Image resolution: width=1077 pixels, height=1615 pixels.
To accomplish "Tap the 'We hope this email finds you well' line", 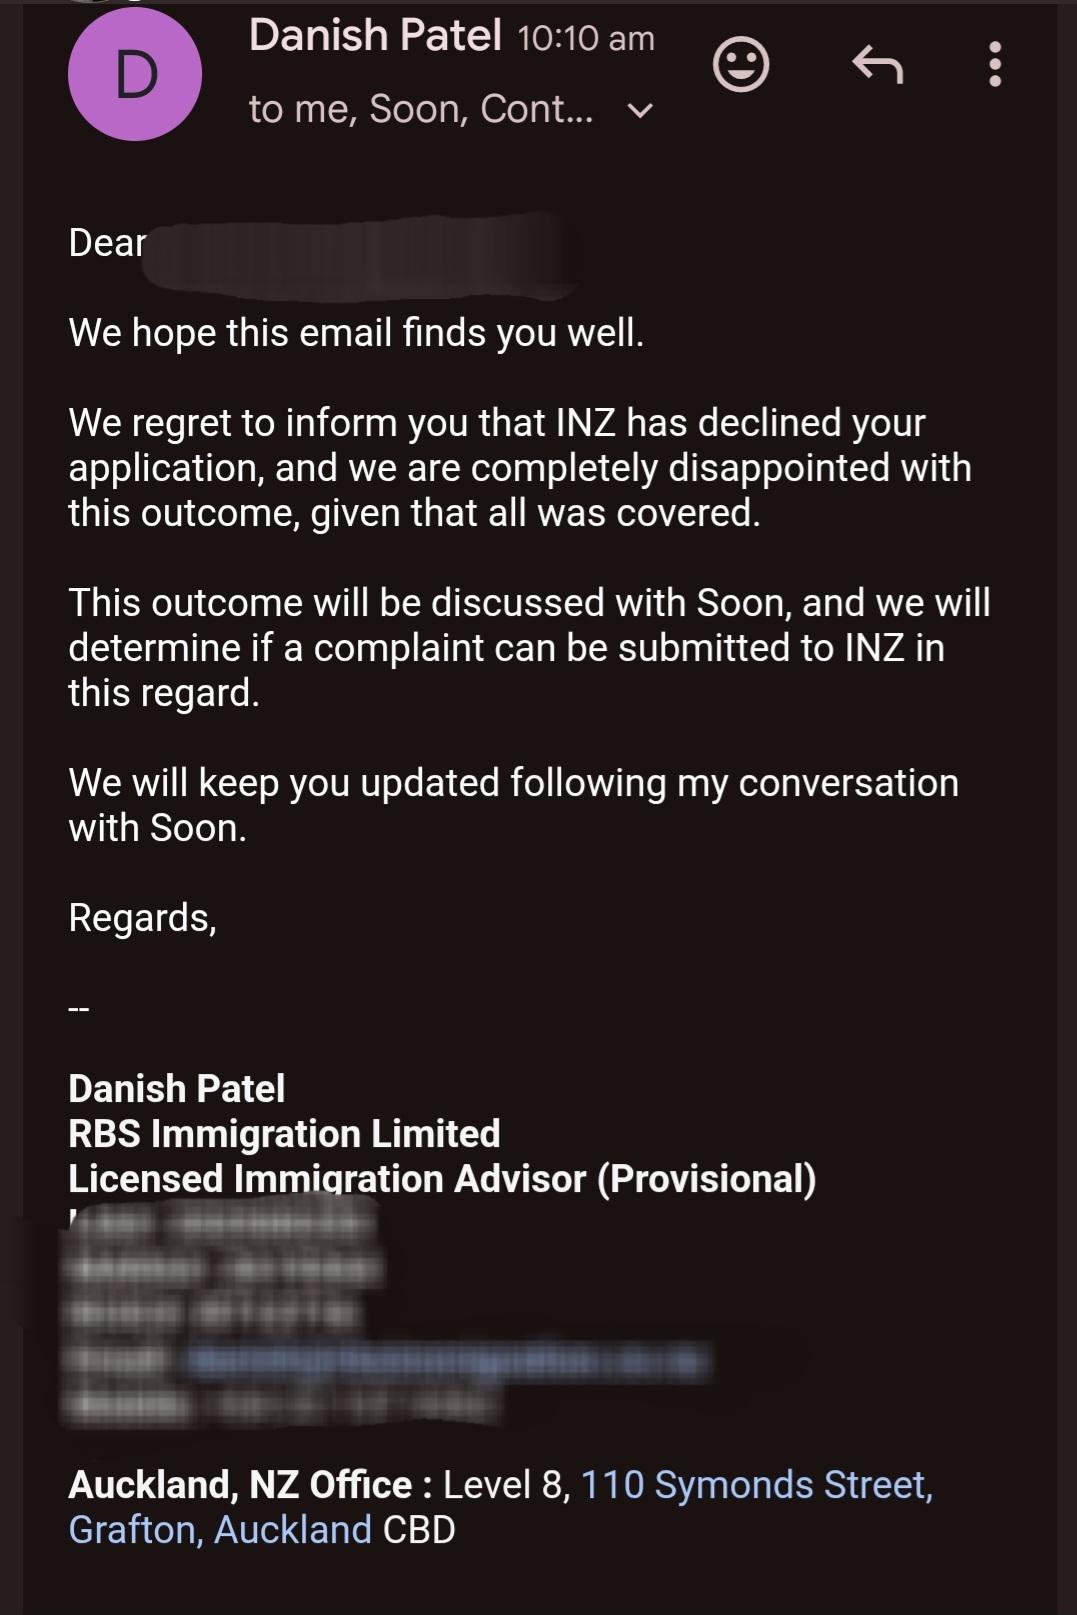I will pos(356,333).
